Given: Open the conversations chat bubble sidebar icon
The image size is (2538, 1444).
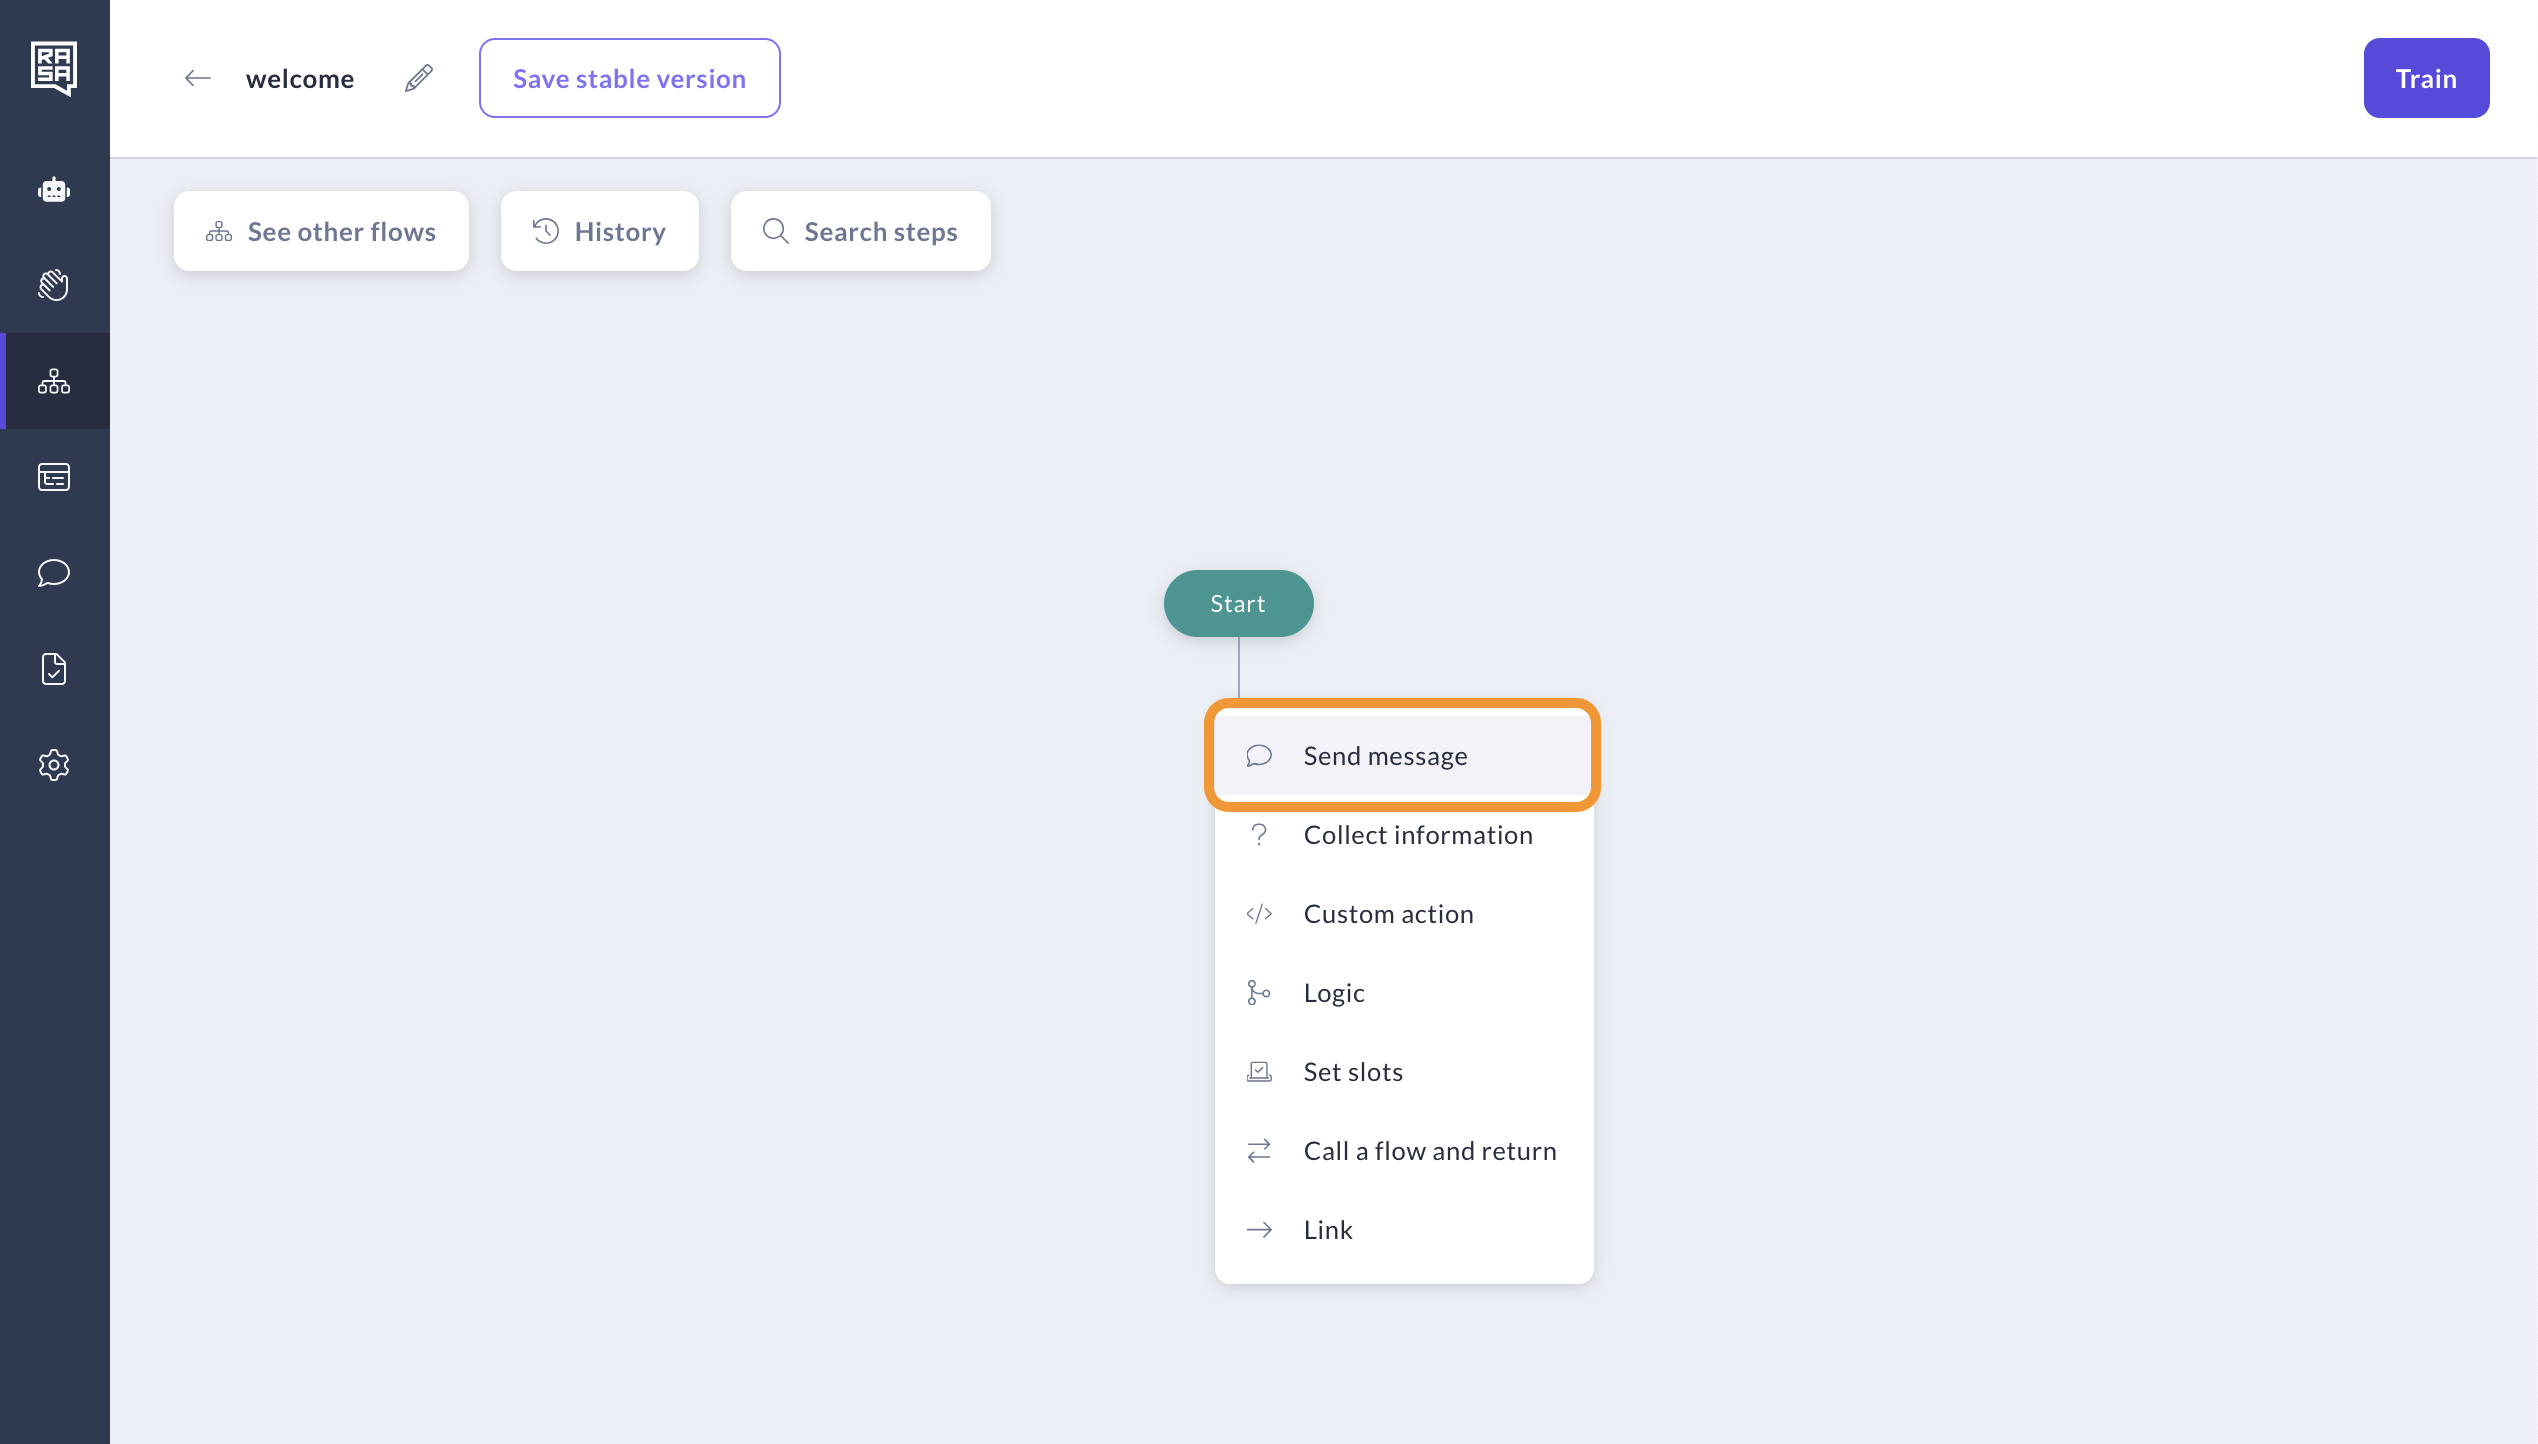Looking at the screenshot, I should point(54,573).
